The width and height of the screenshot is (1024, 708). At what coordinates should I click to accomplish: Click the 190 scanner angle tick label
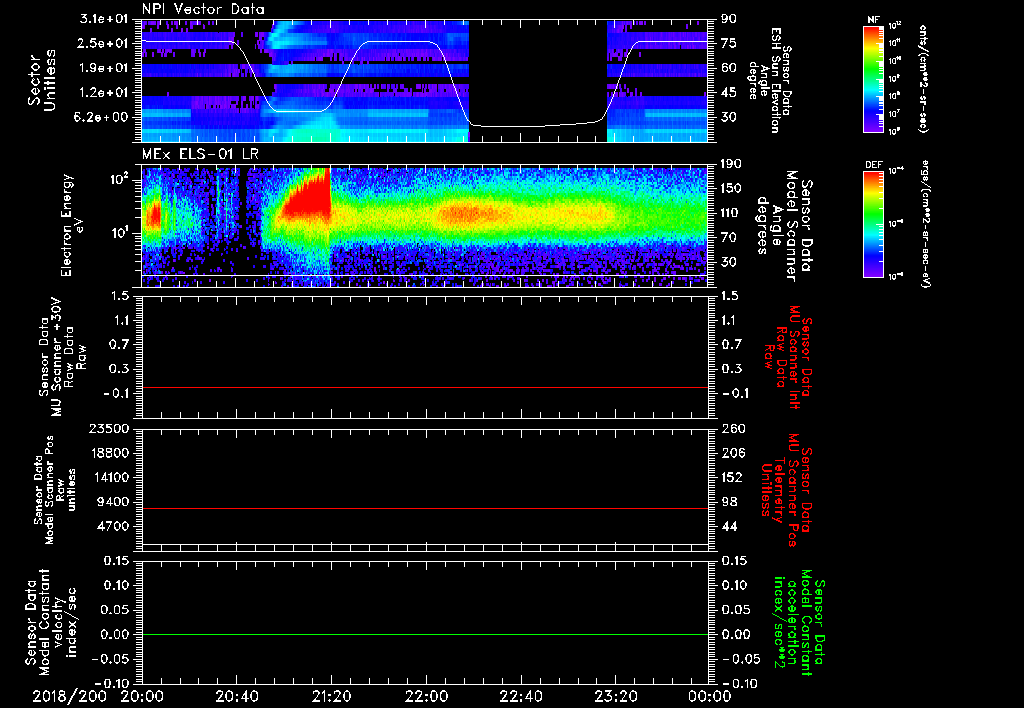tap(731, 163)
